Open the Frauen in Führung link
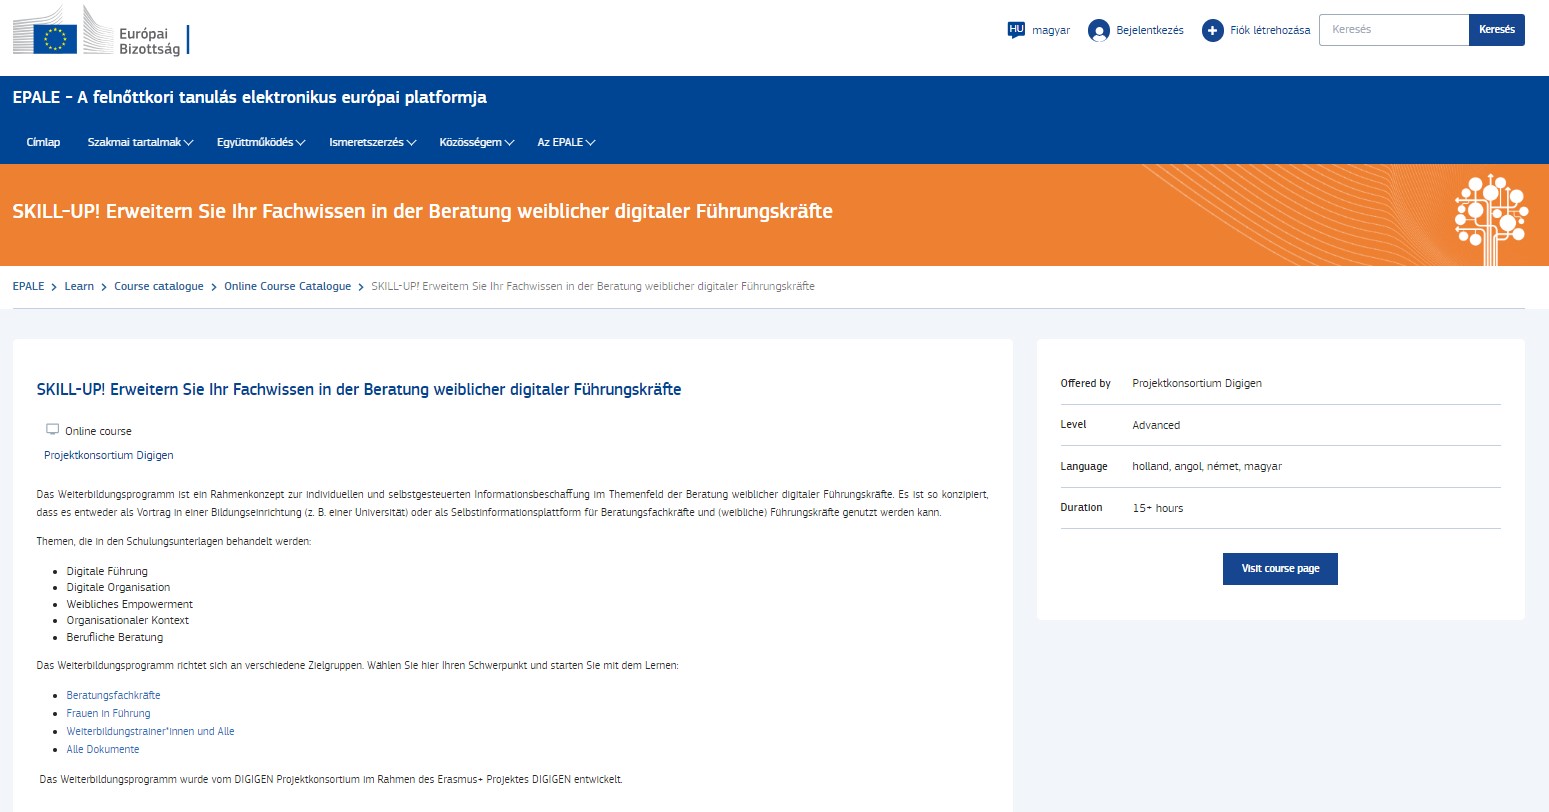This screenshot has height=812, width=1549. click(x=108, y=713)
